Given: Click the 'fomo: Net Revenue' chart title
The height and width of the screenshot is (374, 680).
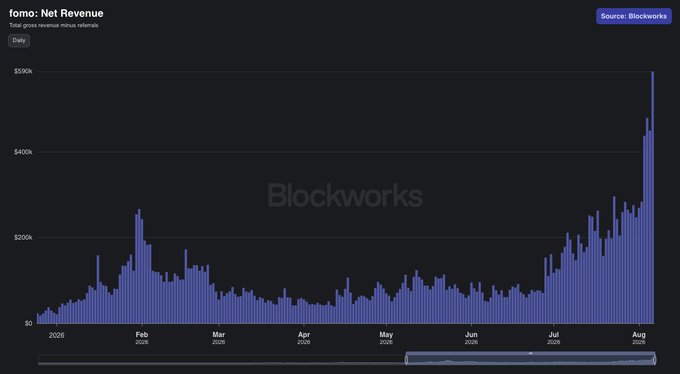Looking at the screenshot, I should [x=56, y=13].
